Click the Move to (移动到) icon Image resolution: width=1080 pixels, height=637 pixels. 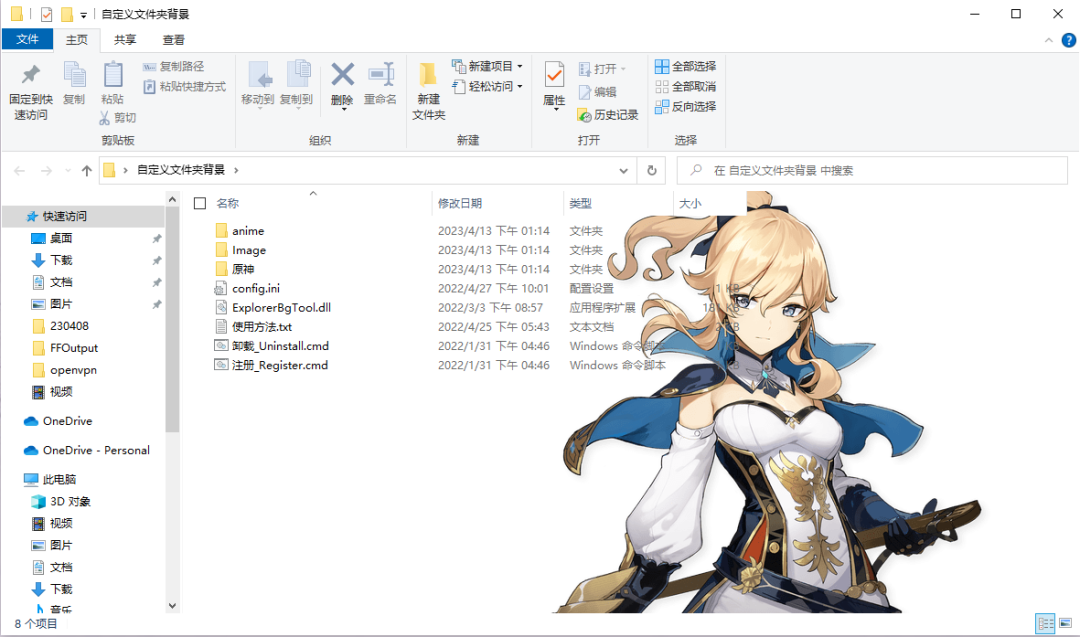[x=259, y=75]
